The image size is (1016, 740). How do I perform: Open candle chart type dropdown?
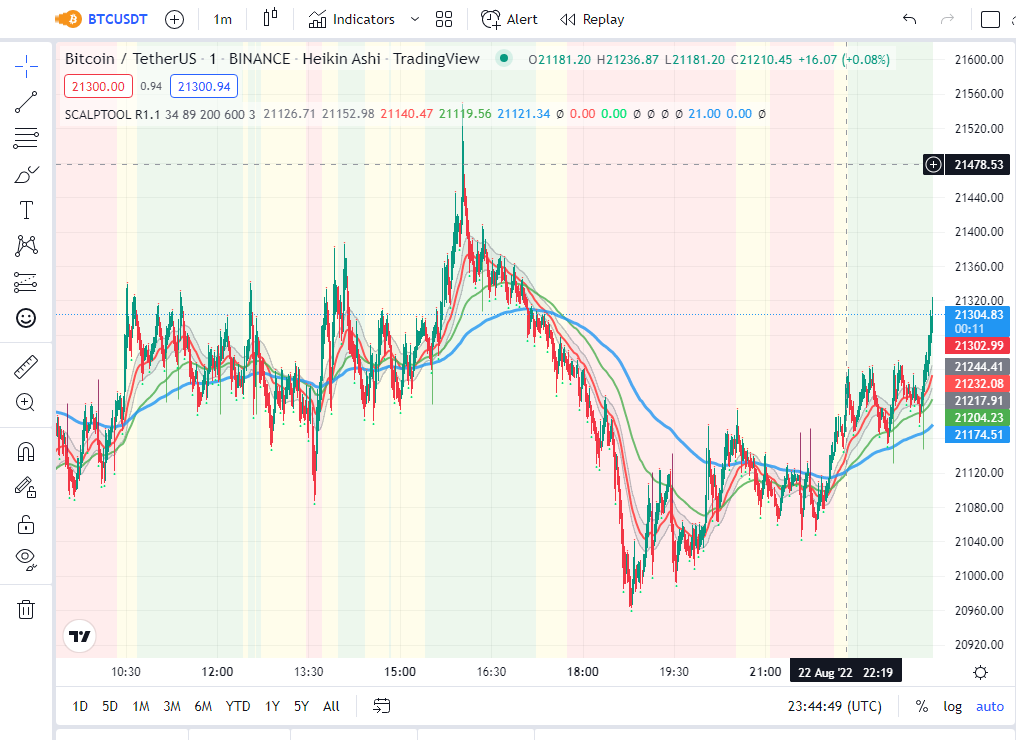(270, 19)
